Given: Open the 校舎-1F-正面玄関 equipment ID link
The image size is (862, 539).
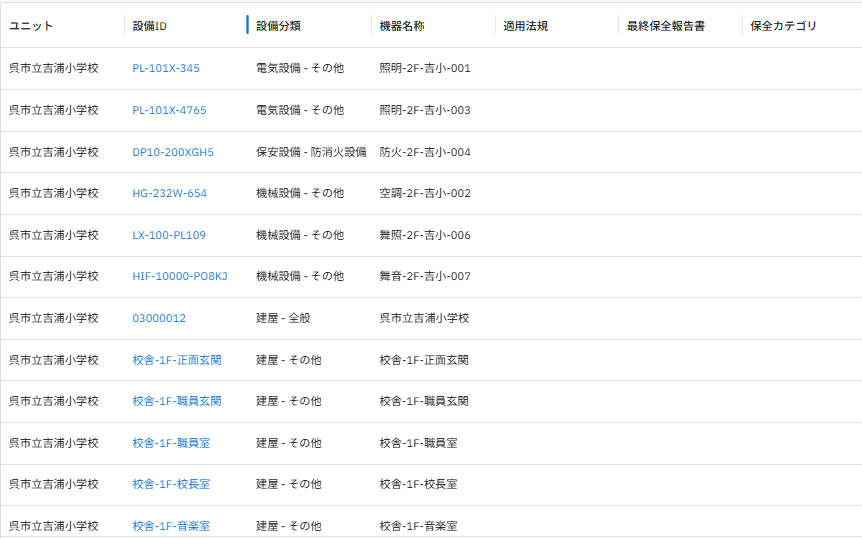Looking at the screenshot, I should point(176,360).
